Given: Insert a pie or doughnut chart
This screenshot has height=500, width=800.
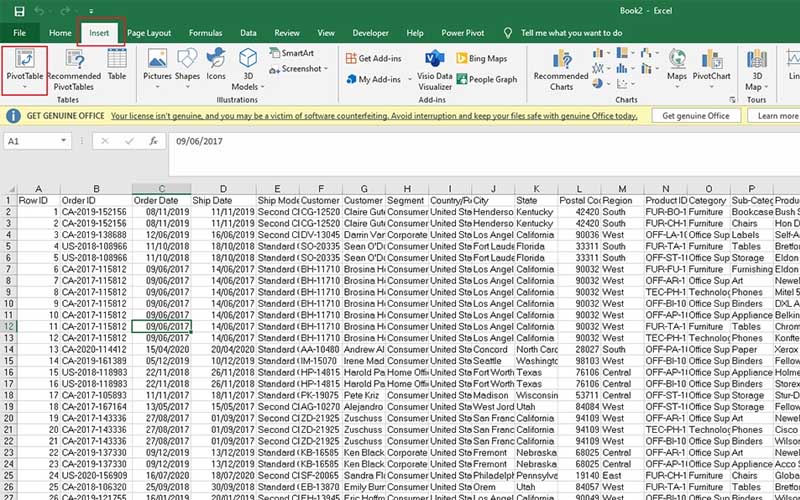Looking at the screenshot, I should click(x=597, y=83).
